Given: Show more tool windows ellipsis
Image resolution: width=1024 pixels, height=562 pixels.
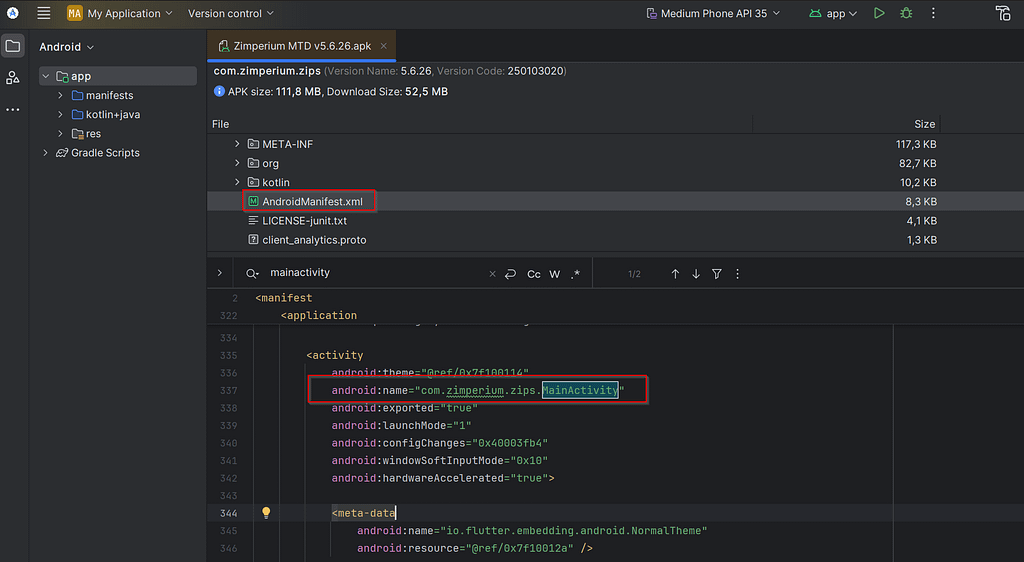Looking at the screenshot, I should (12, 110).
